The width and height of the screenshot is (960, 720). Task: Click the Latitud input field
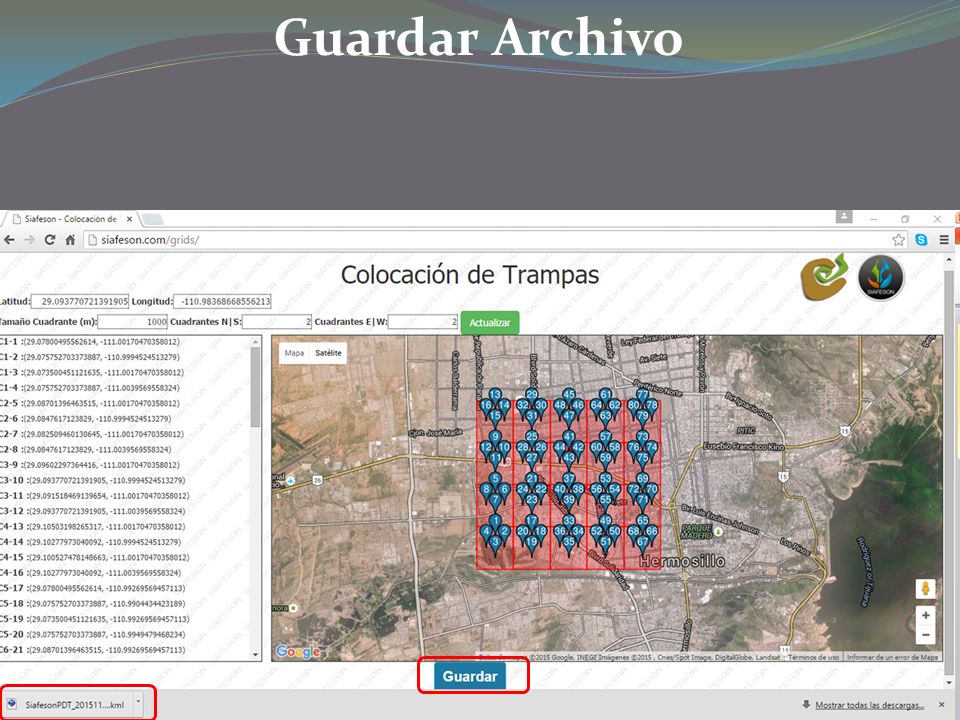point(80,301)
